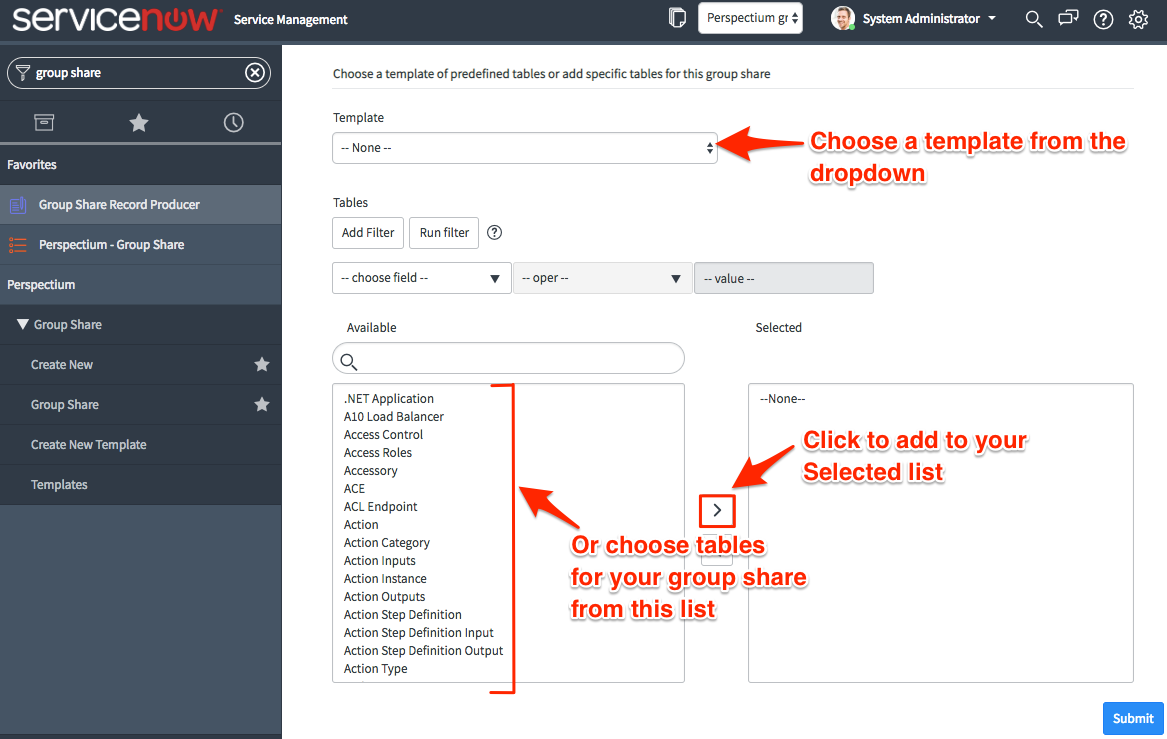Click the Perspectium application heading

click(x=41, y=284)
